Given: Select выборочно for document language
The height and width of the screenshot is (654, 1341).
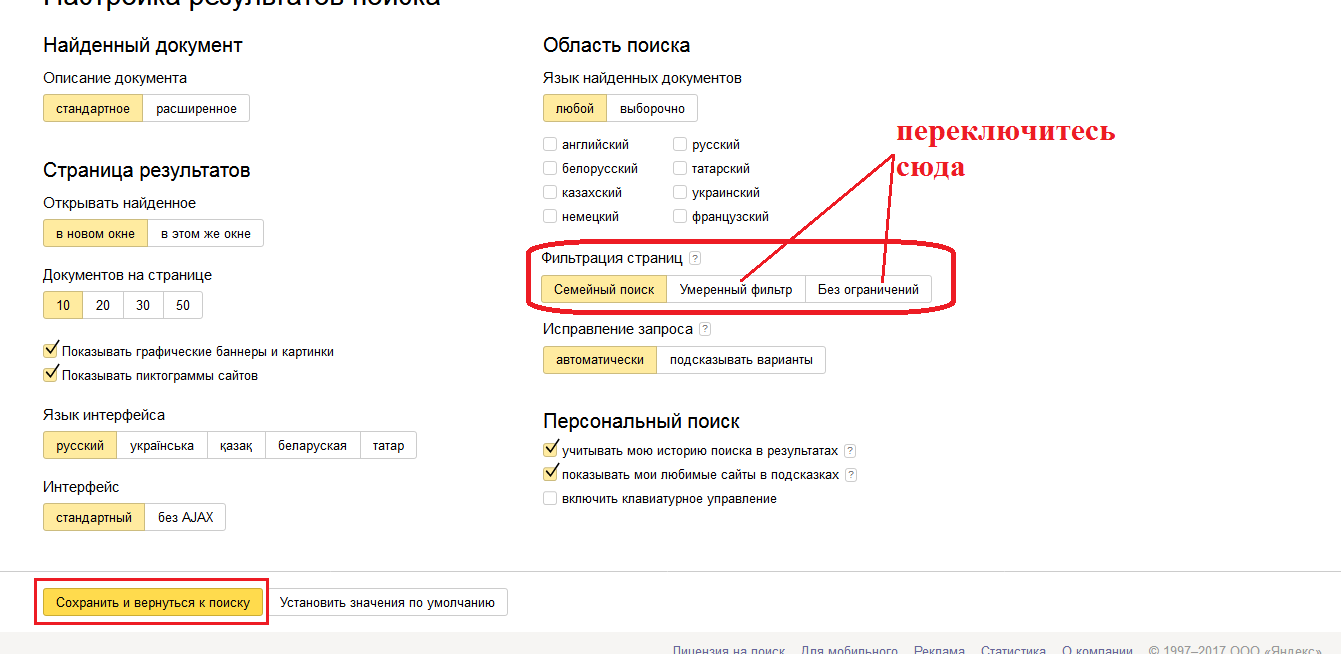Looking at the screenshot, I should tap(652, 109).
